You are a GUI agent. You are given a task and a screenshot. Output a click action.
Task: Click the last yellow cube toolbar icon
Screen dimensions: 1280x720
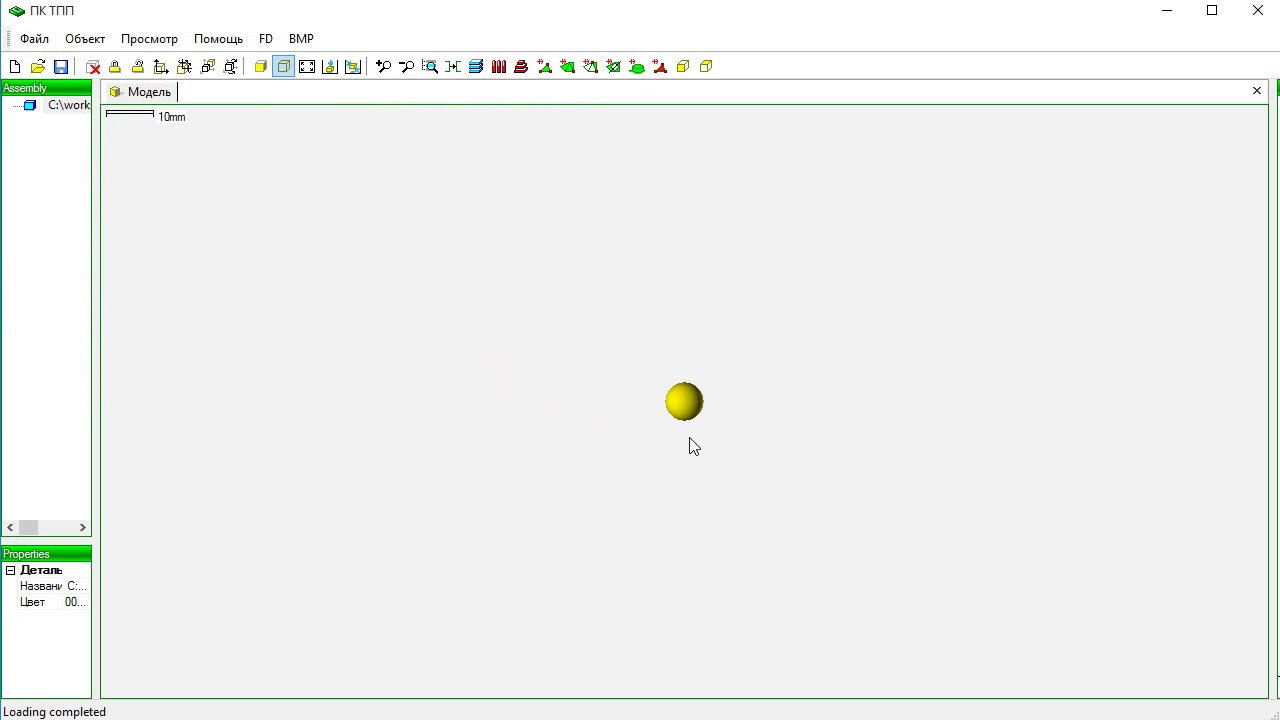tap(706, 67)
